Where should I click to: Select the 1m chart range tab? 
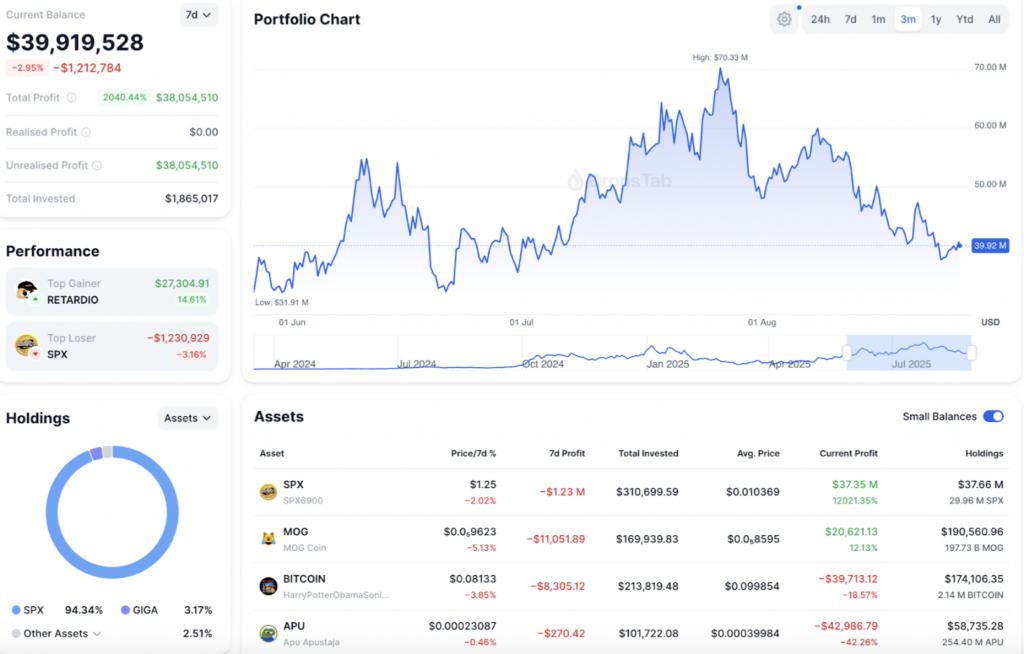[878, 20]
